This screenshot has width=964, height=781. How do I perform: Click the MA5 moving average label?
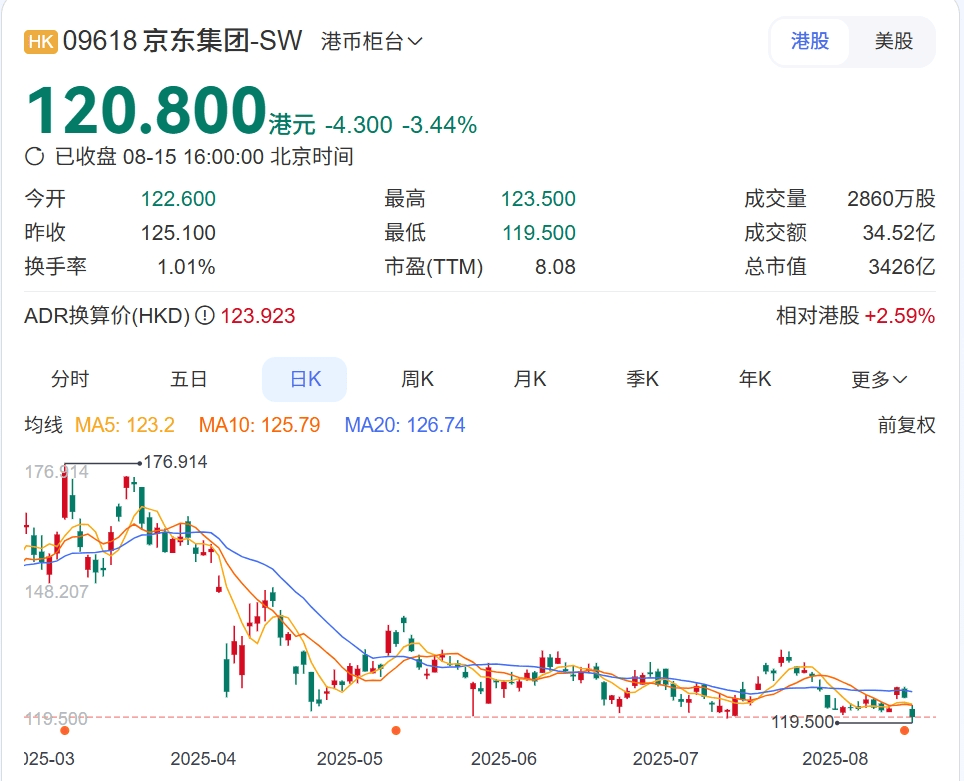click(125, 425)
